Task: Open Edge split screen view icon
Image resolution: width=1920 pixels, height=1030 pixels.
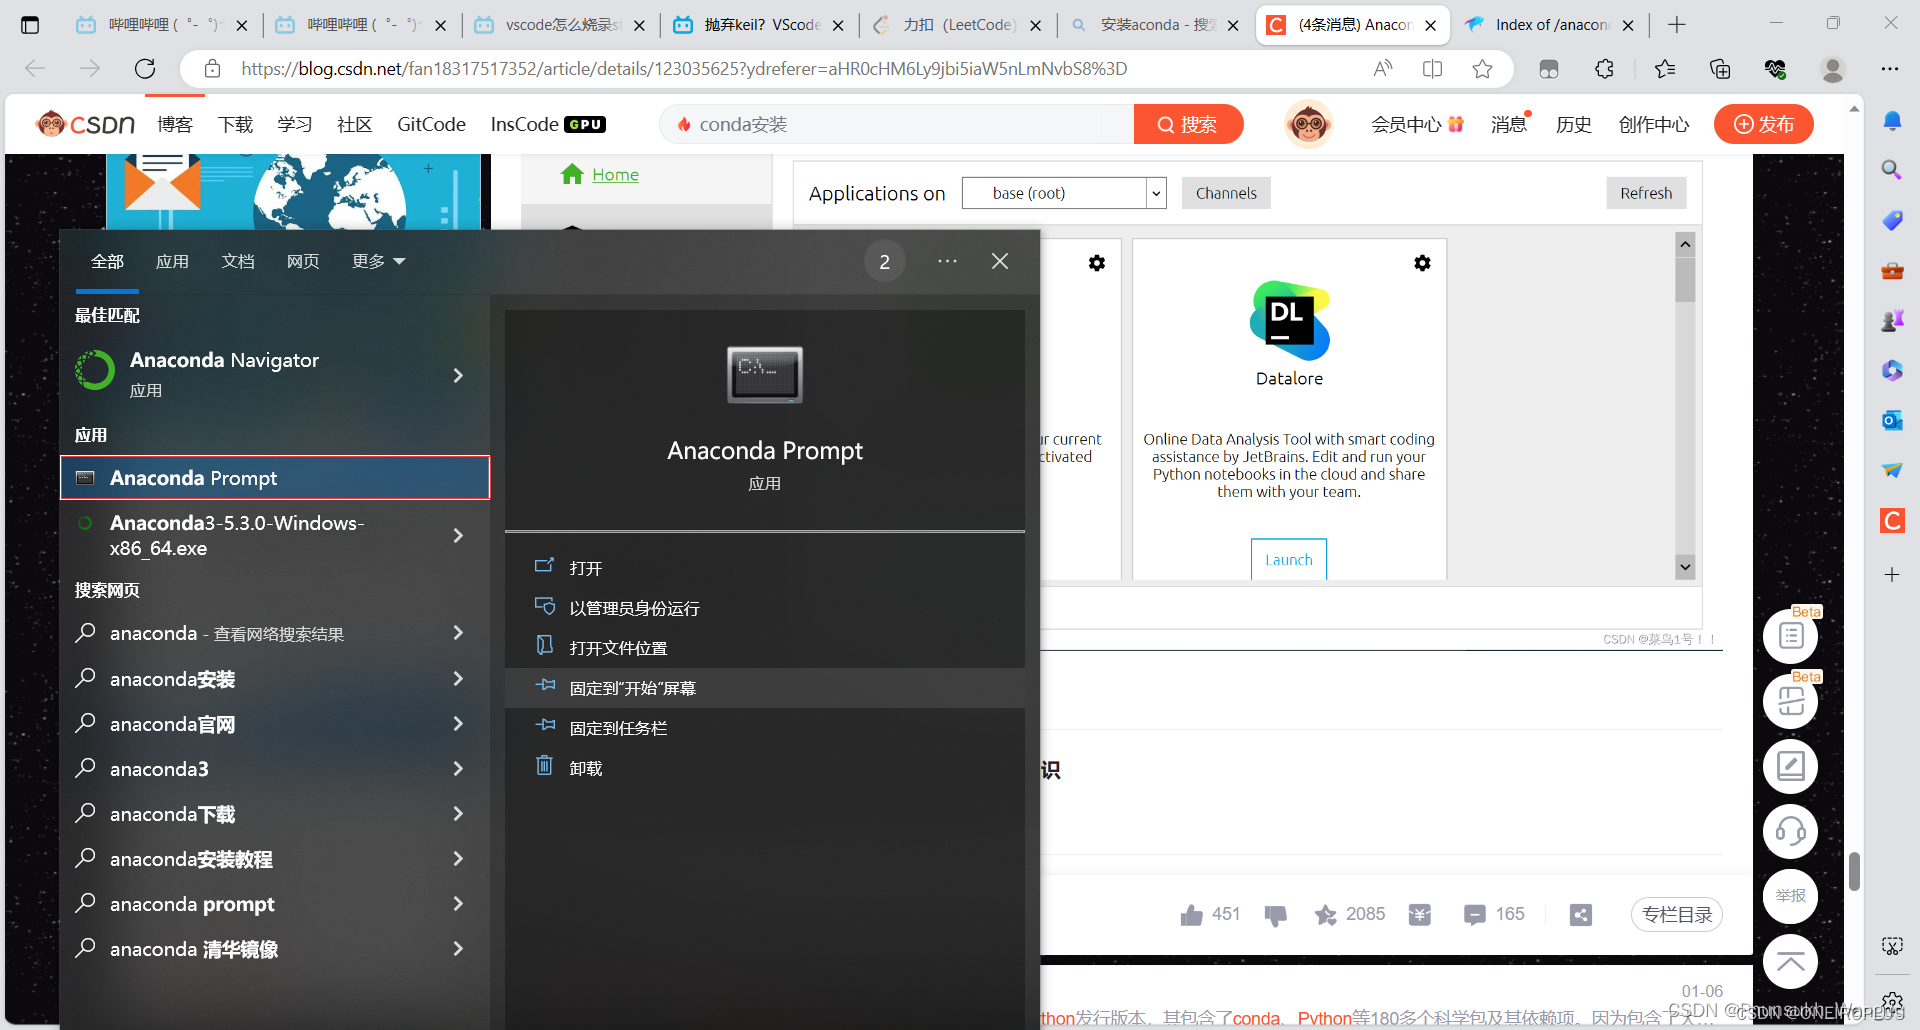Action: click(1432, 68)
